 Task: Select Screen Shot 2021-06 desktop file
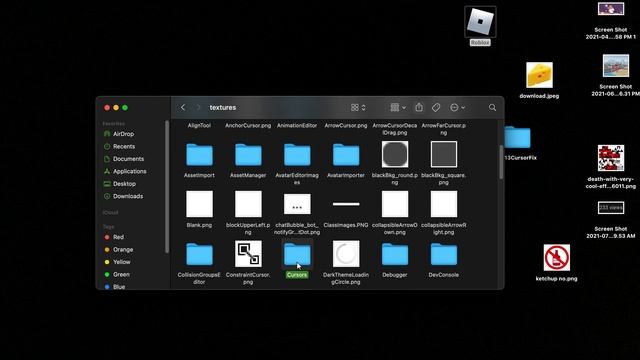616,66
